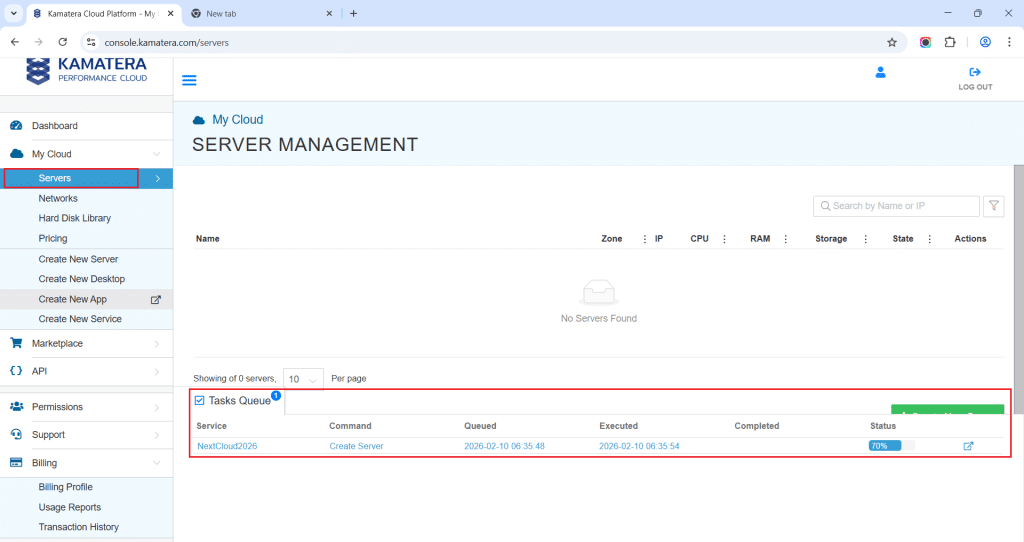Expand the Servers submenu arrow
Screen dimensions: 1024x542
pos(157,178)
